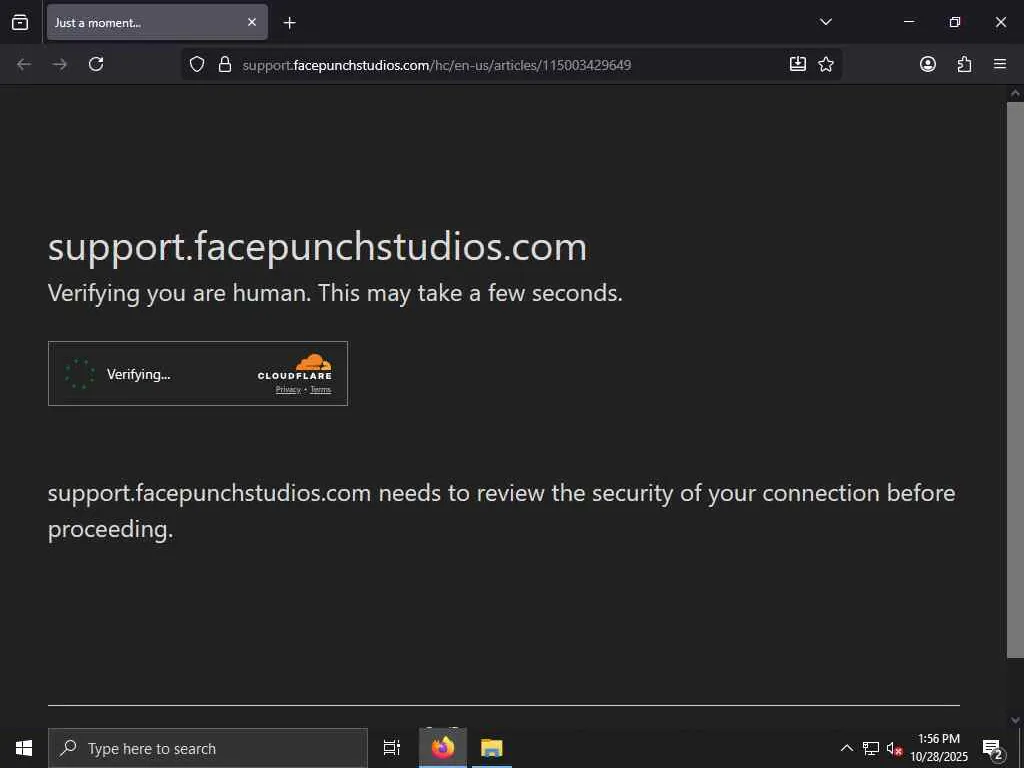
Task: Reload the current page
Action: tap(96, 64)
